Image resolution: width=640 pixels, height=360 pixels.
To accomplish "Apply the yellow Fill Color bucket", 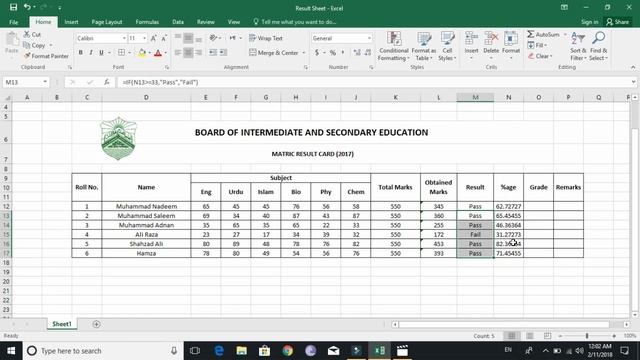I will tap(142, 53).
